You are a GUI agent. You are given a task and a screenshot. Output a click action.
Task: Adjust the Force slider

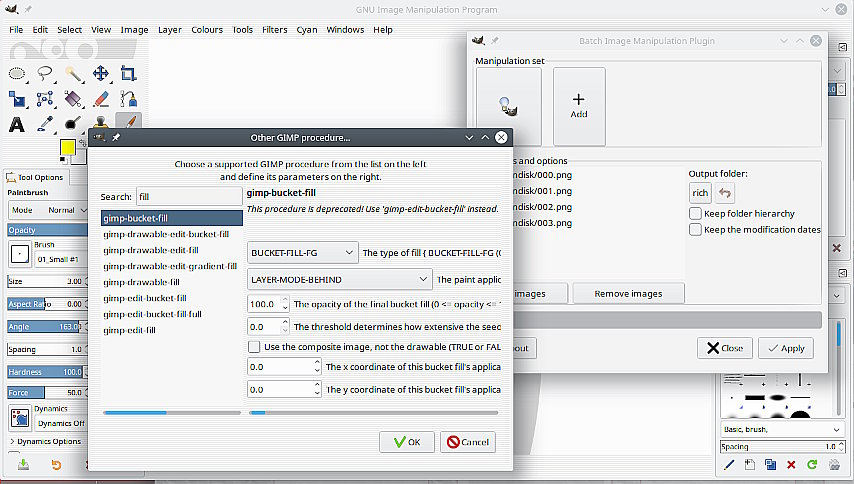45,392
